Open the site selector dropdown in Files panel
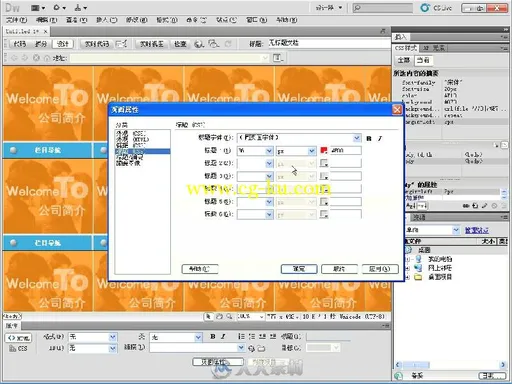Image resolution: width=512 pixels, height=384 pixels. pyautogui.click(x=456, y=230)
